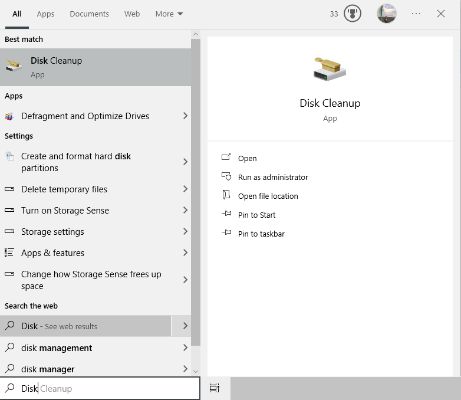Image resolution: width=461 pixels, height=400 pixels.
Task: Expand chevron for Create and format hard disk partitions
Action: [x=185, y=162]
